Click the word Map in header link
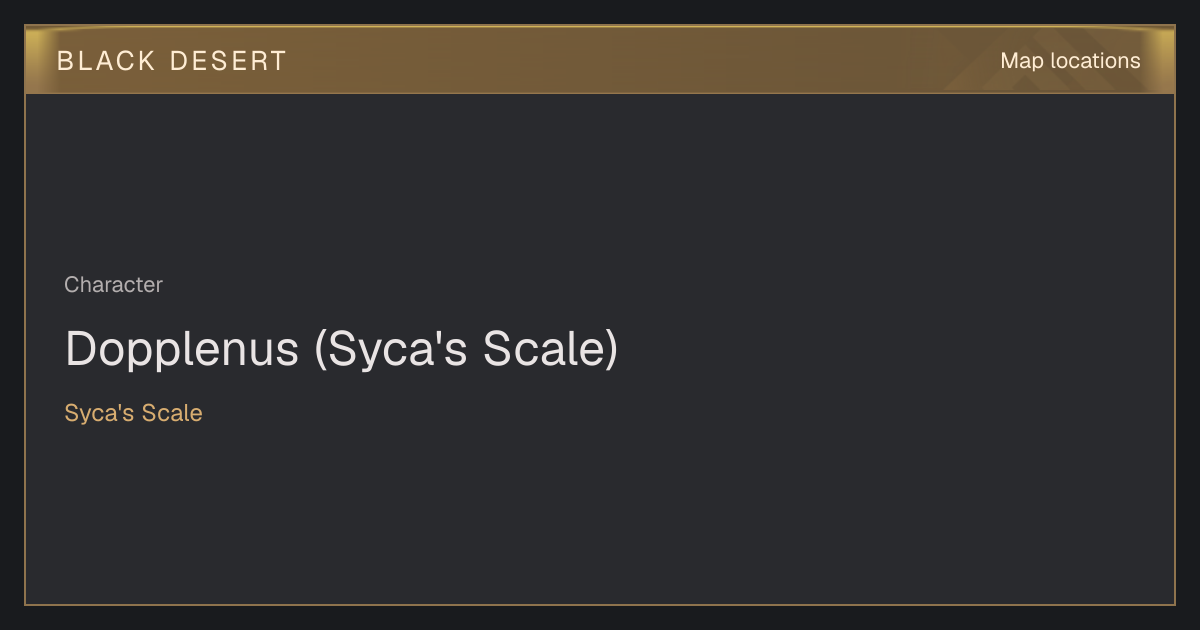 pos(1022,61)
